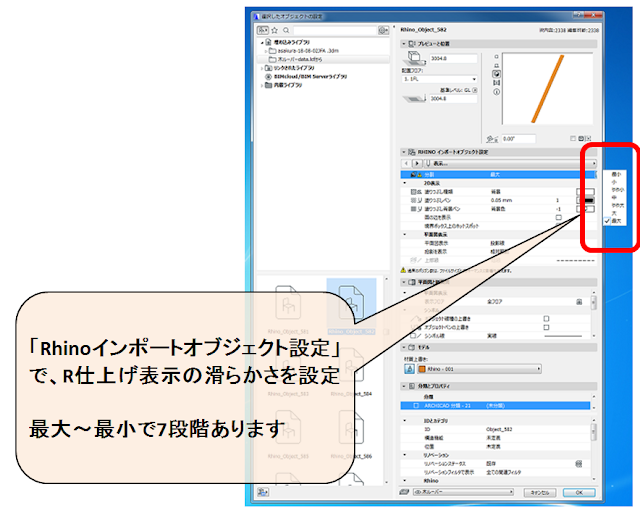This screenshot has width=640, height=508.
Task: Confirm with the OK button
Action: click(x=579, y=493)
